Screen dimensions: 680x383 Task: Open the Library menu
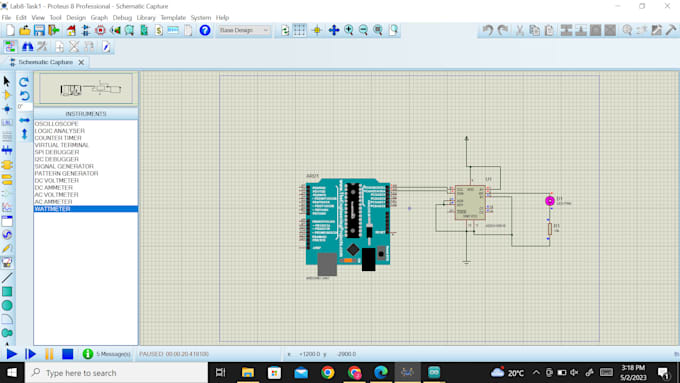(146, 18)
